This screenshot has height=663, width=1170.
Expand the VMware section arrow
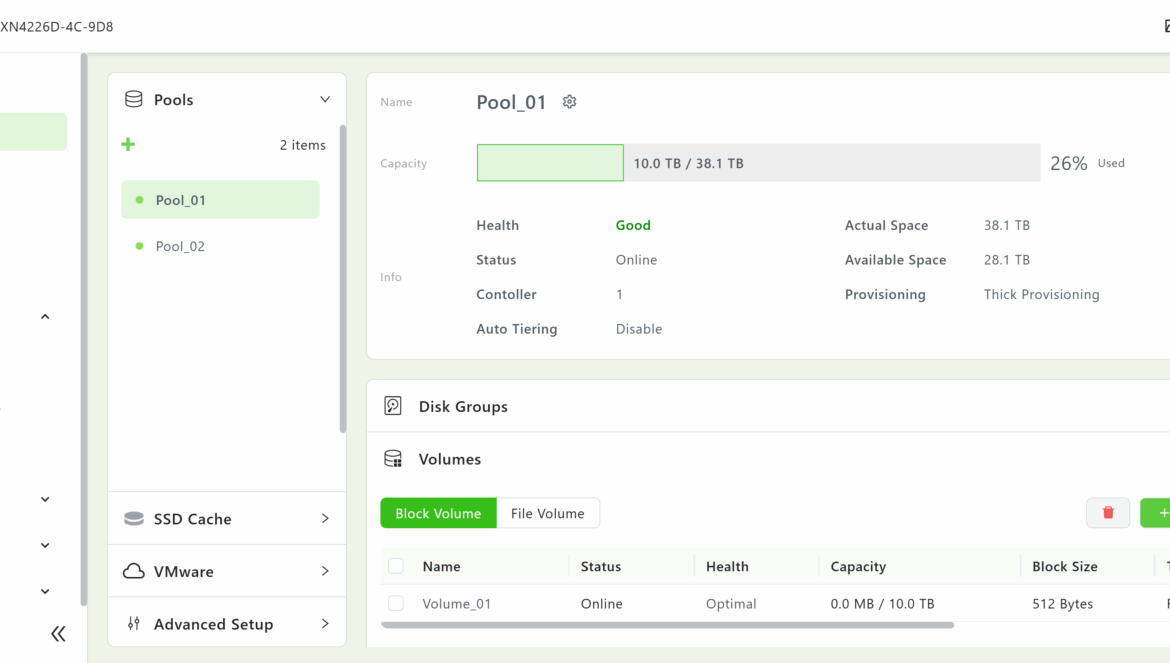click(x=325, y=571)
